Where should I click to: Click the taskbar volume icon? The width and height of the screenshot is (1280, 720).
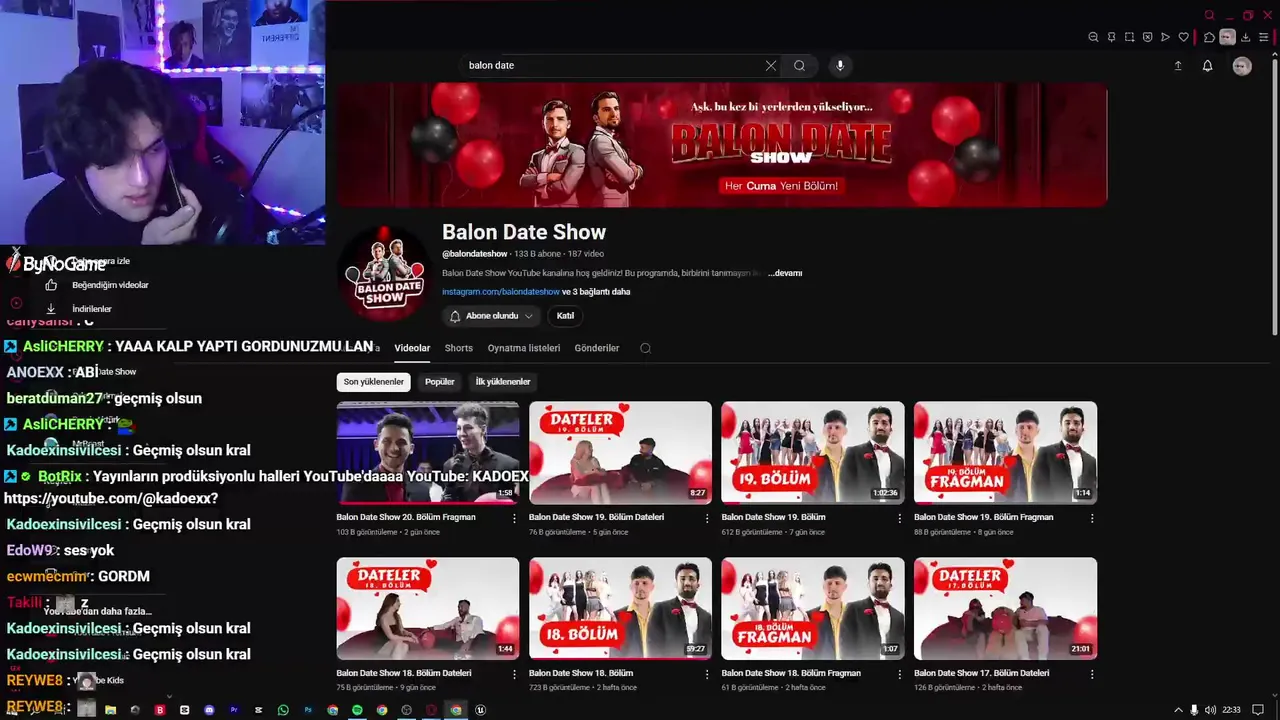(x=1211, y=710)
